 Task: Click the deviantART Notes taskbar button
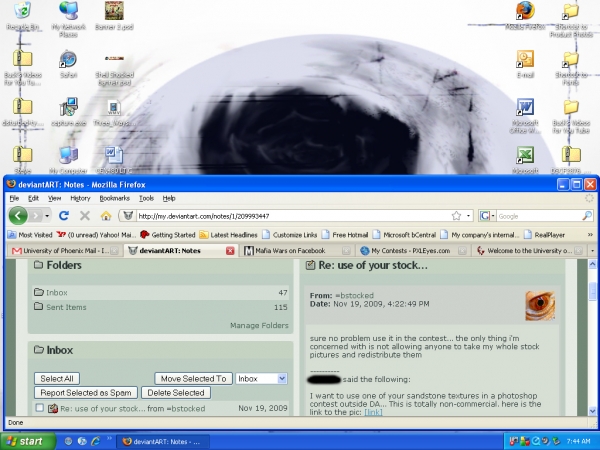pyautogui.click(x=162, y=442)
